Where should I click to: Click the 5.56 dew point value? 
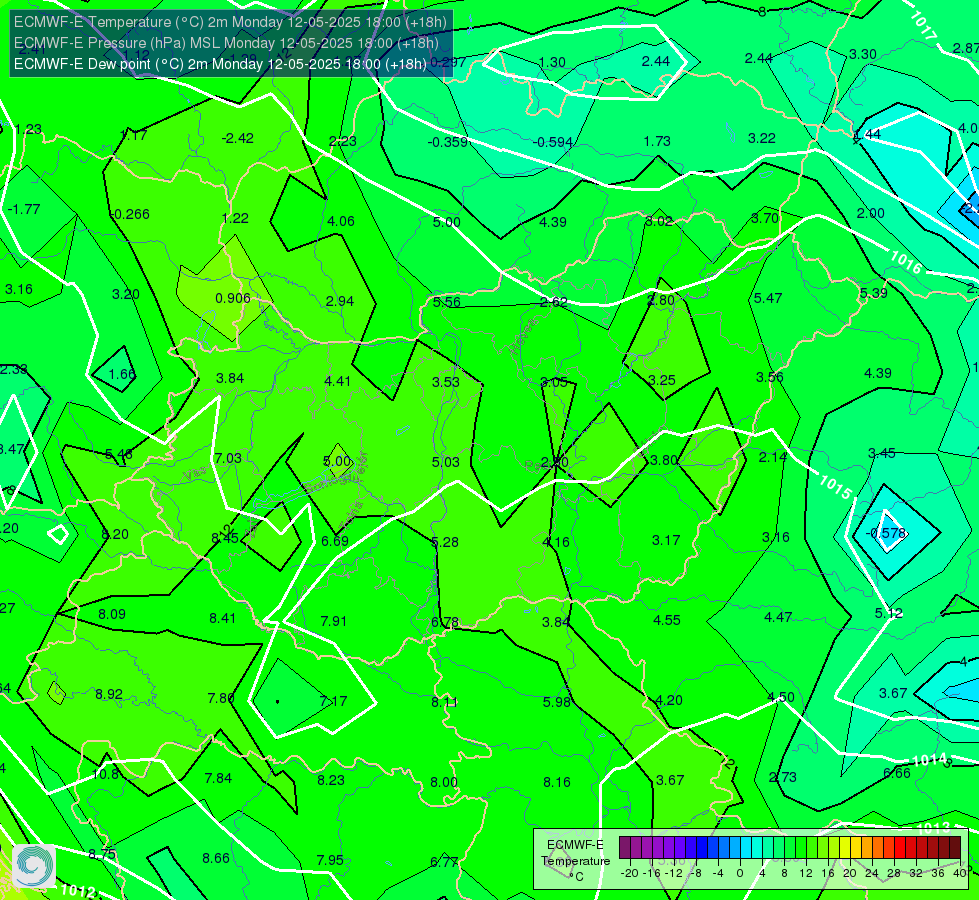446,302
